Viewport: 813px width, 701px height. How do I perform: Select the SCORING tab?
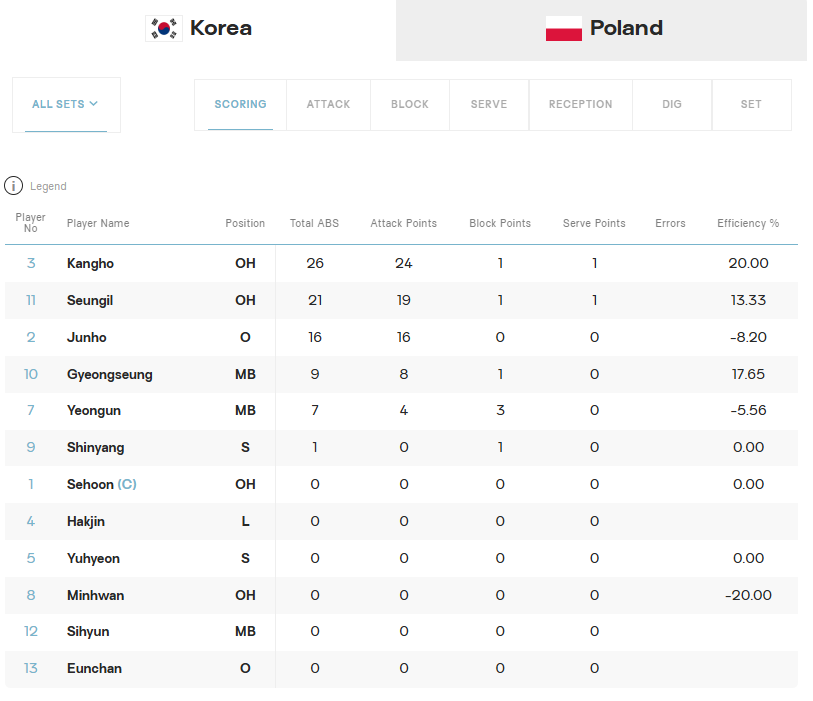click(241, 104)
